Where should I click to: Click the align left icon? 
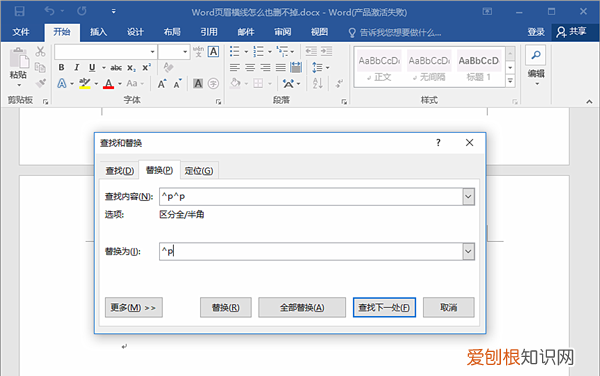(x=235, y=68)
